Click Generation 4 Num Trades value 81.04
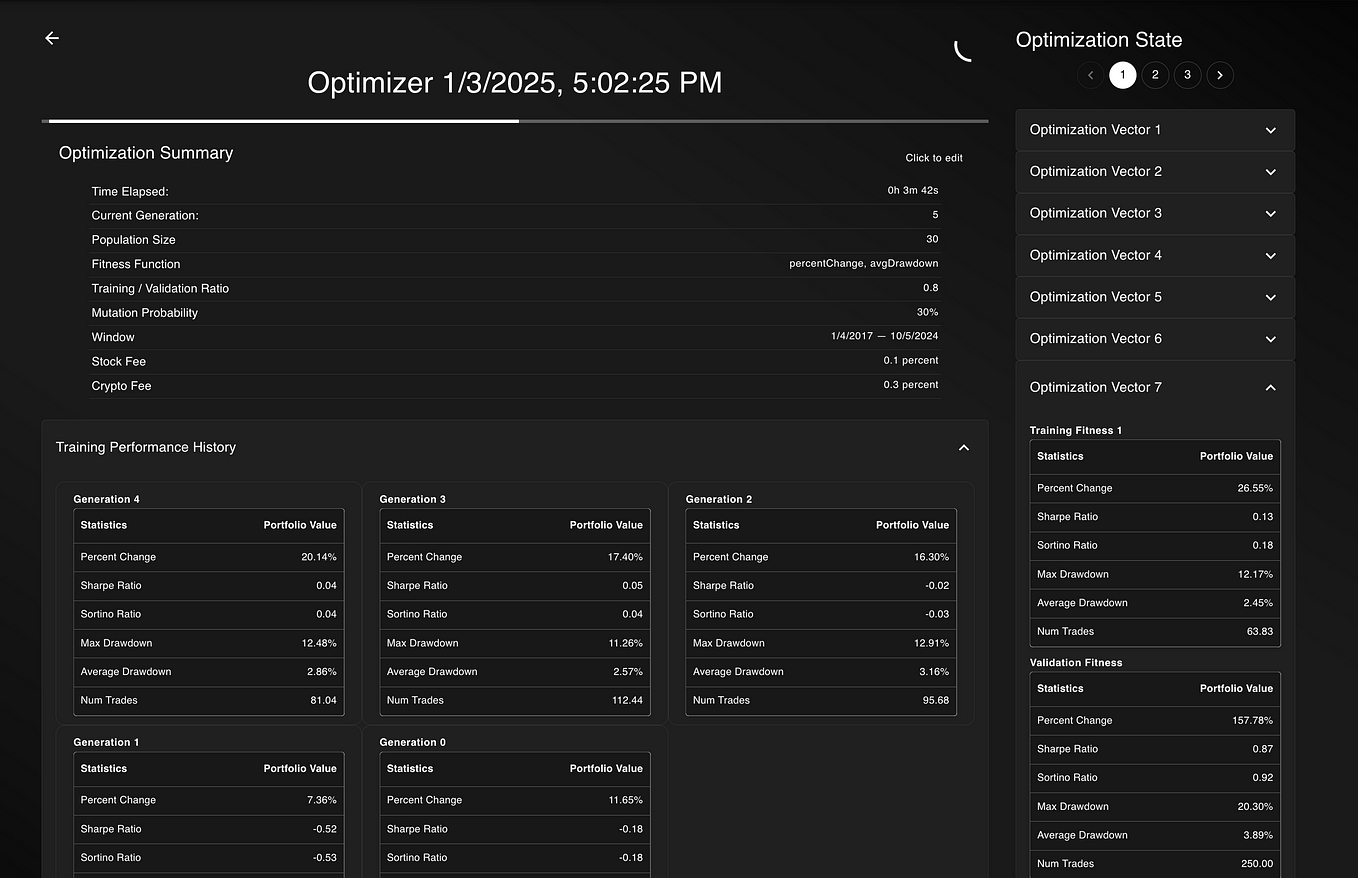The width and height of the screenshot is (1358, 878). click(323, 700)
